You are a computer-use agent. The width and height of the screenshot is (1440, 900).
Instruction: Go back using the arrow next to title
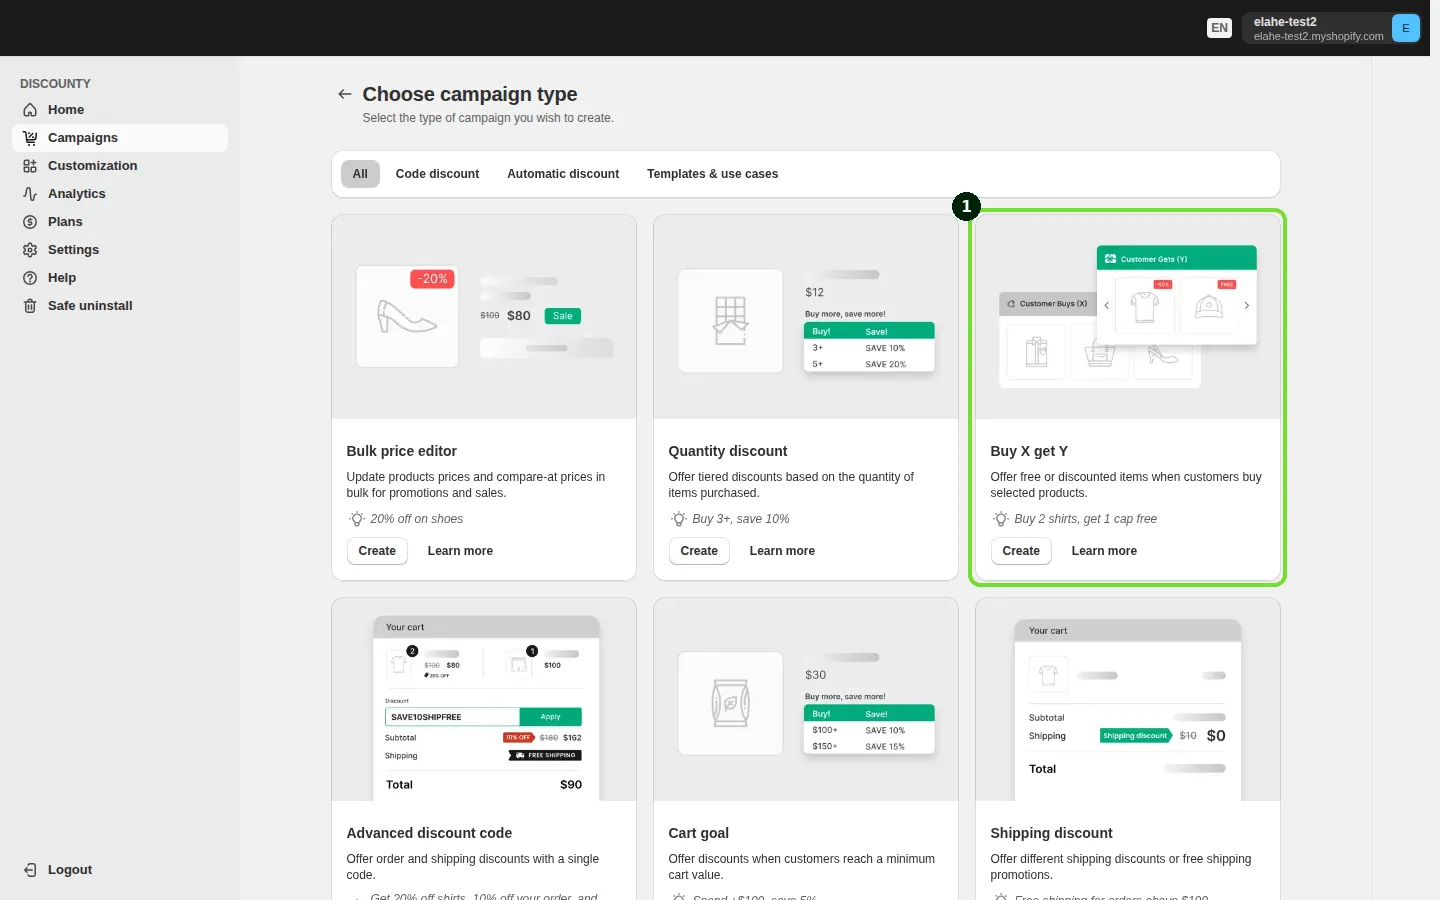coord(345,94)
